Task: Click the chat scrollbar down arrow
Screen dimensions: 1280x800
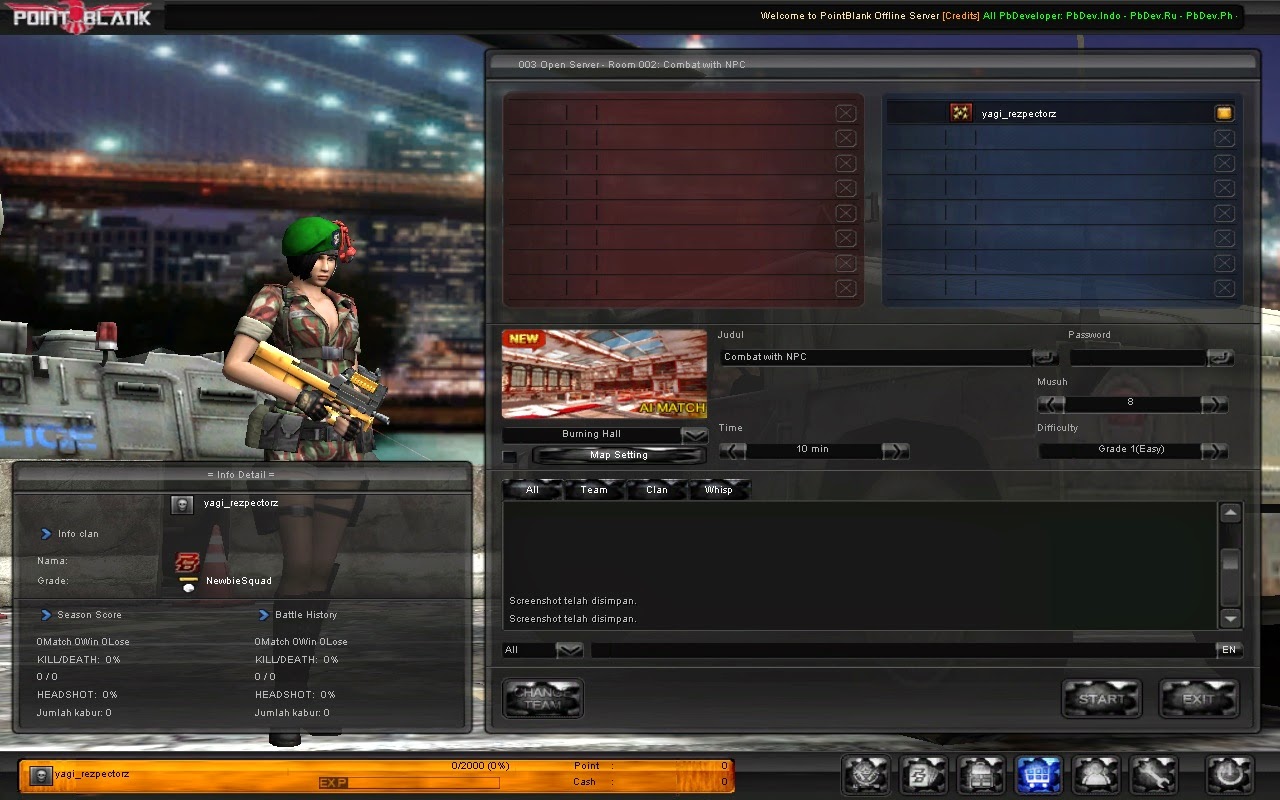Action: (x=1230, y=618)
